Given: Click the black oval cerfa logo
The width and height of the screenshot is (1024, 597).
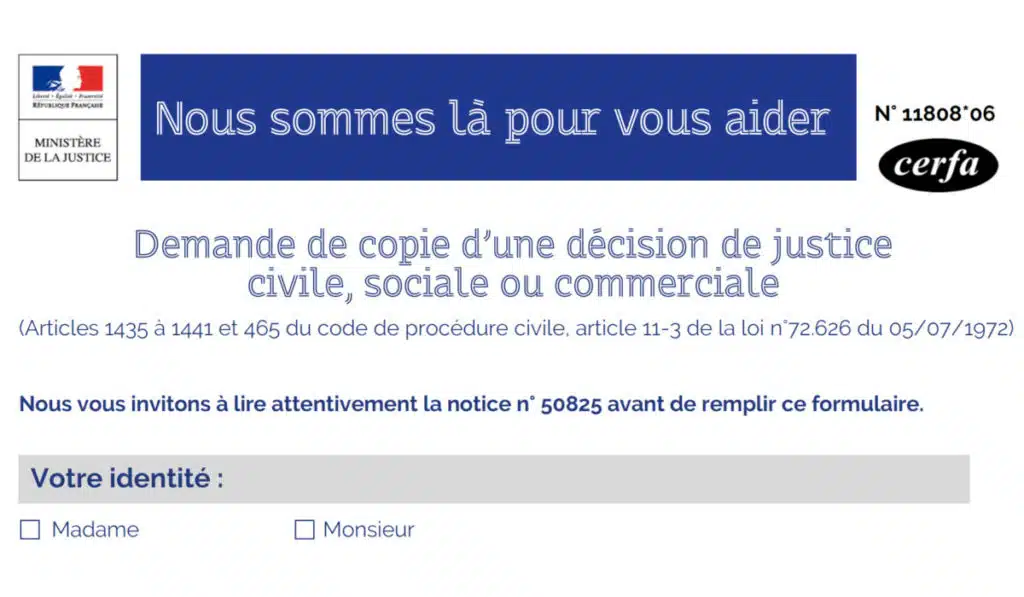Looking at the screenshot, I should pyautogui.click(x=938, y=165).
